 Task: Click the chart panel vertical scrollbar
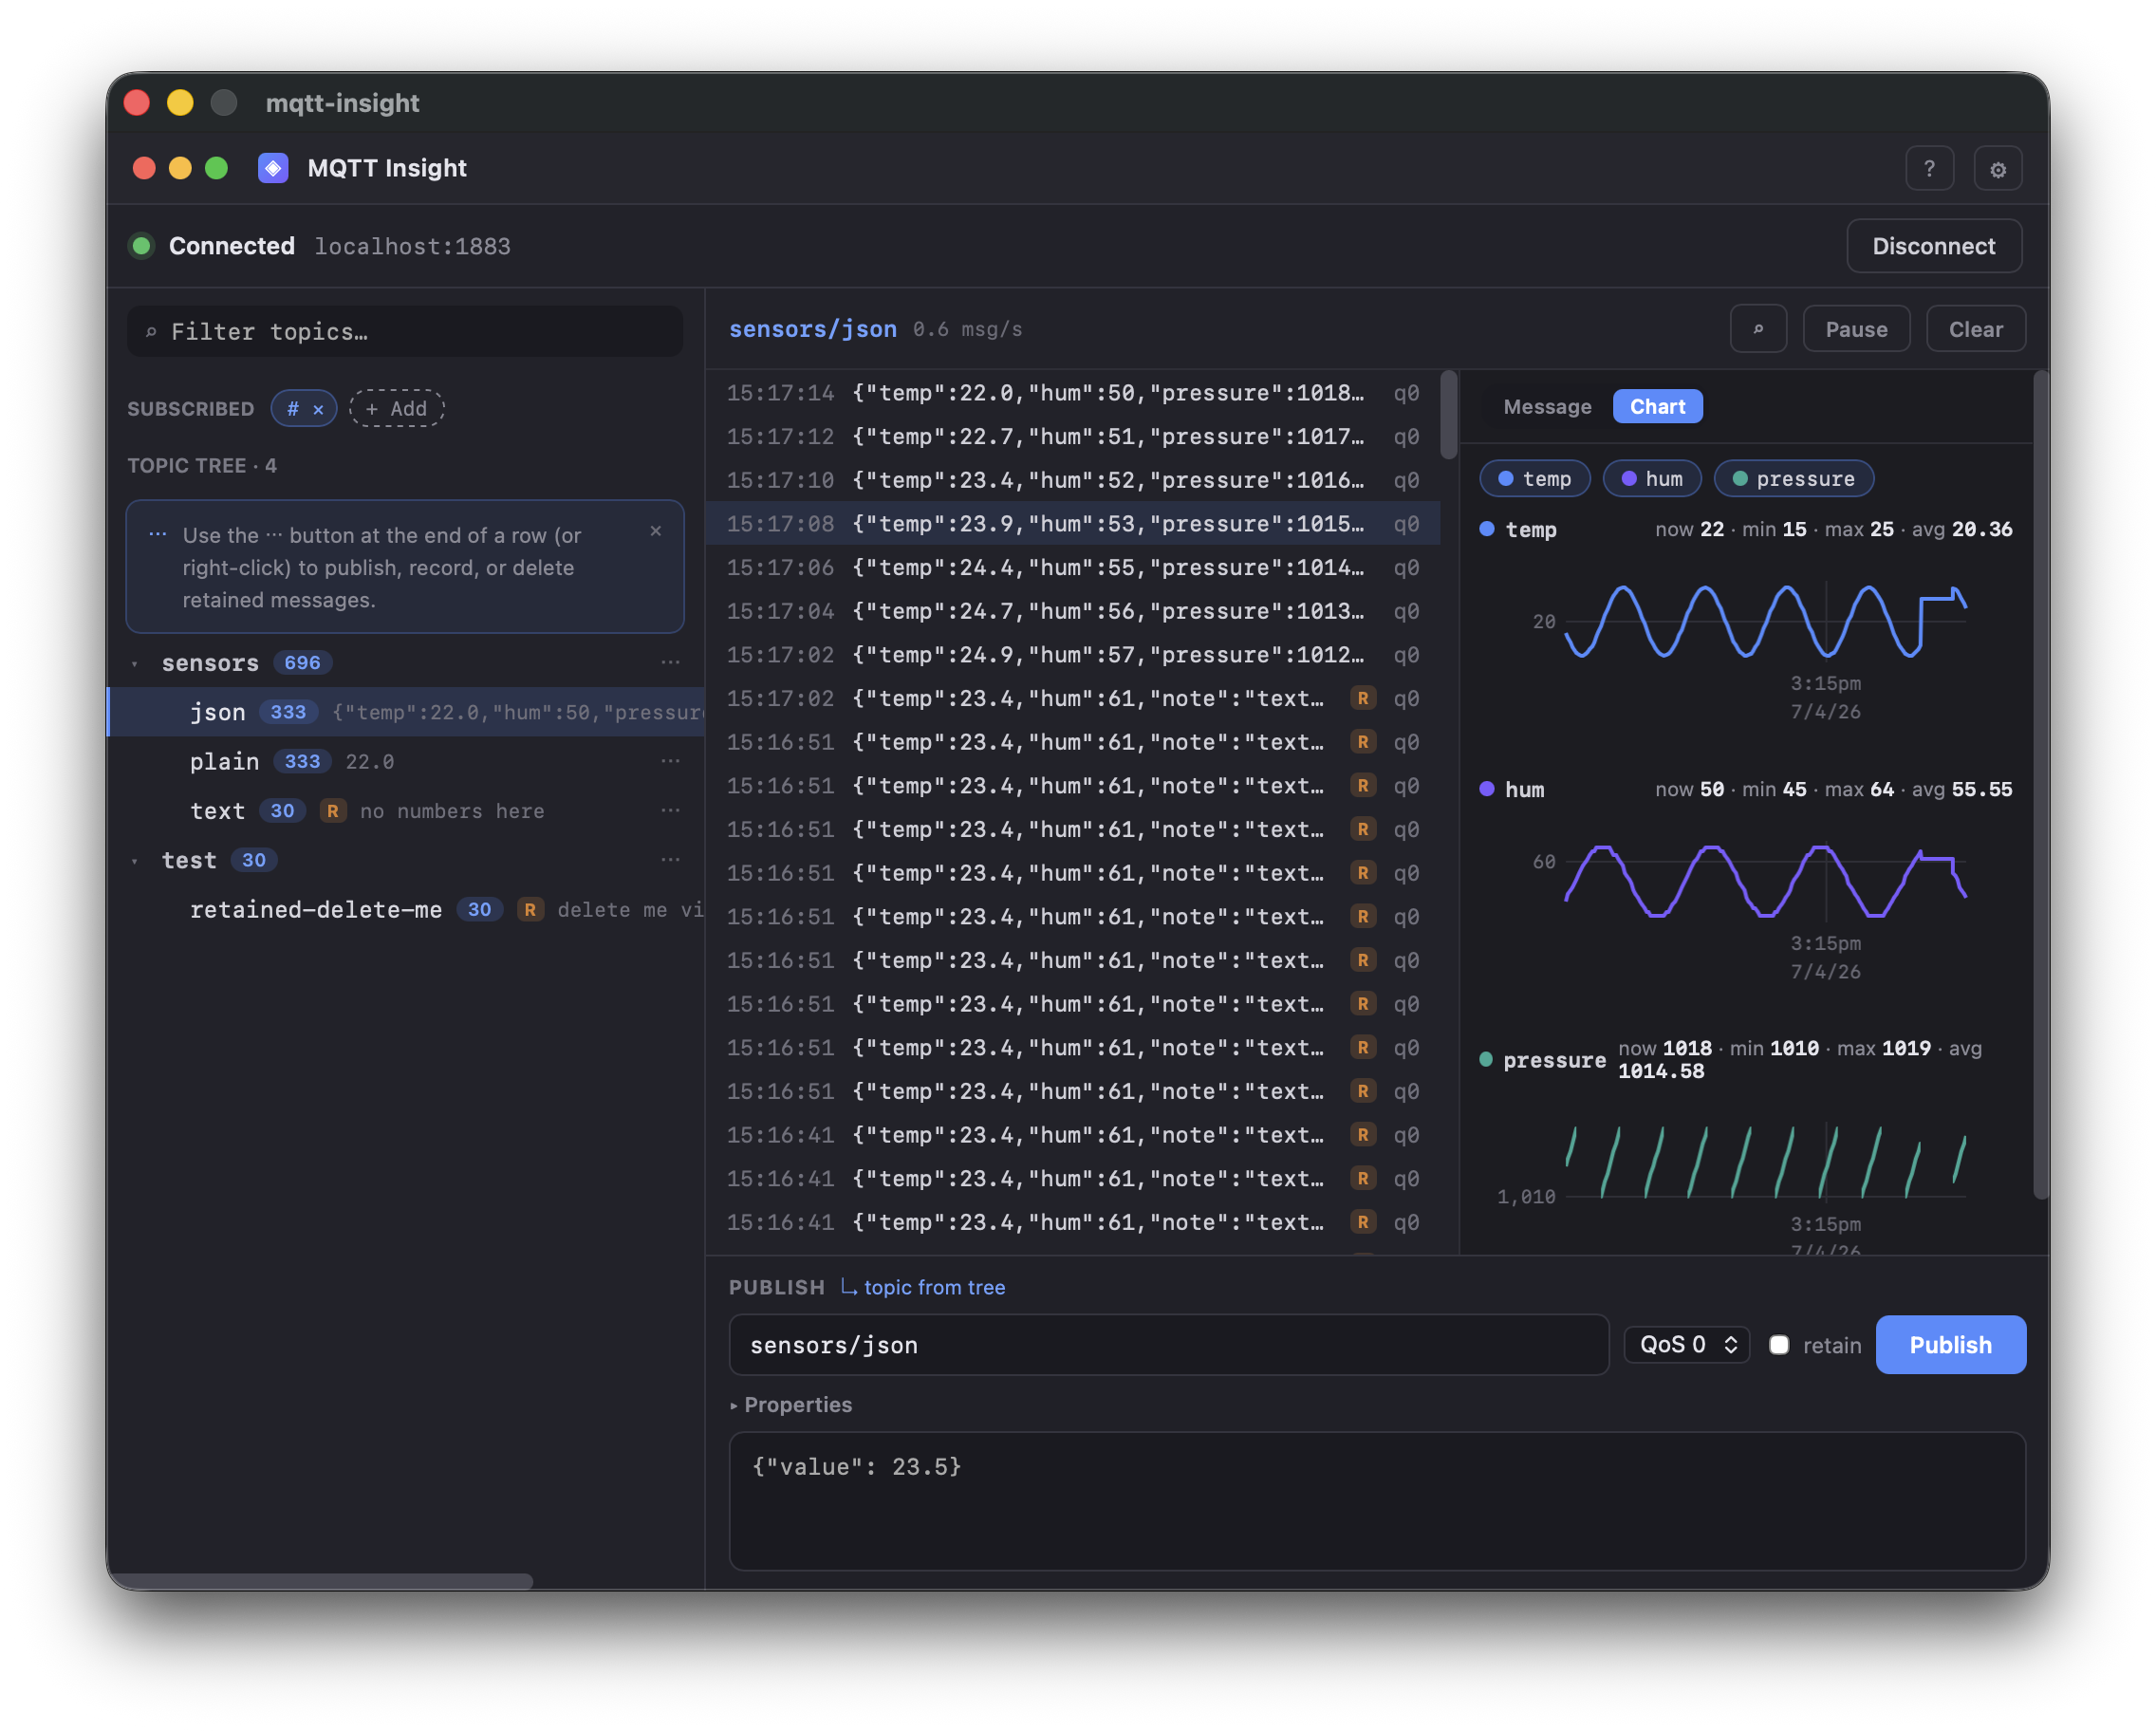[2040, 785]
